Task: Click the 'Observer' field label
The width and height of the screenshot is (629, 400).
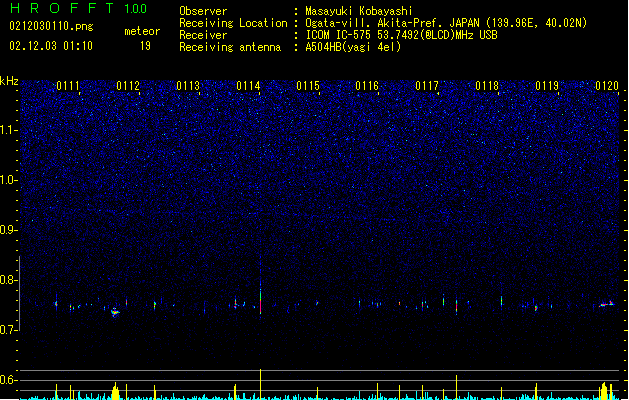Action: click(203, 11)
